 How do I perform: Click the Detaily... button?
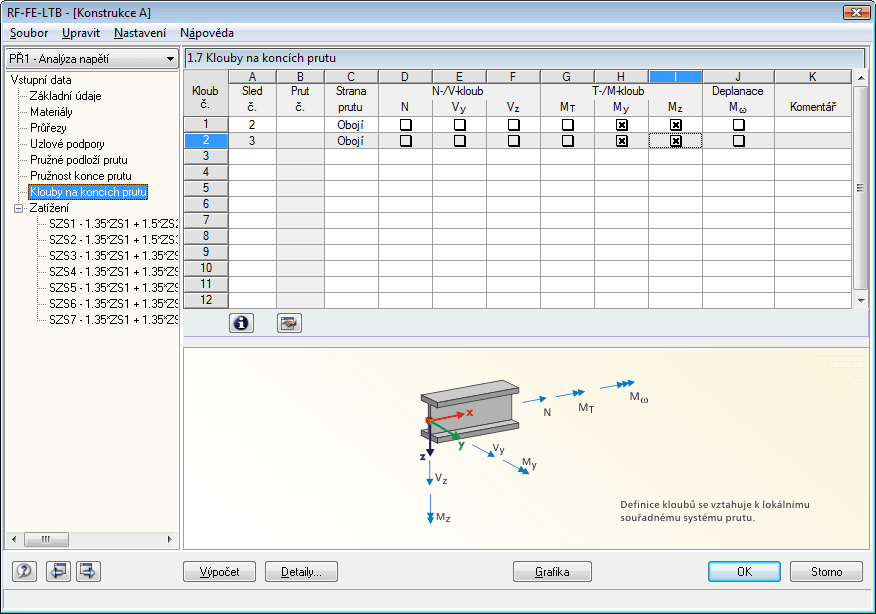coord(301,572)
